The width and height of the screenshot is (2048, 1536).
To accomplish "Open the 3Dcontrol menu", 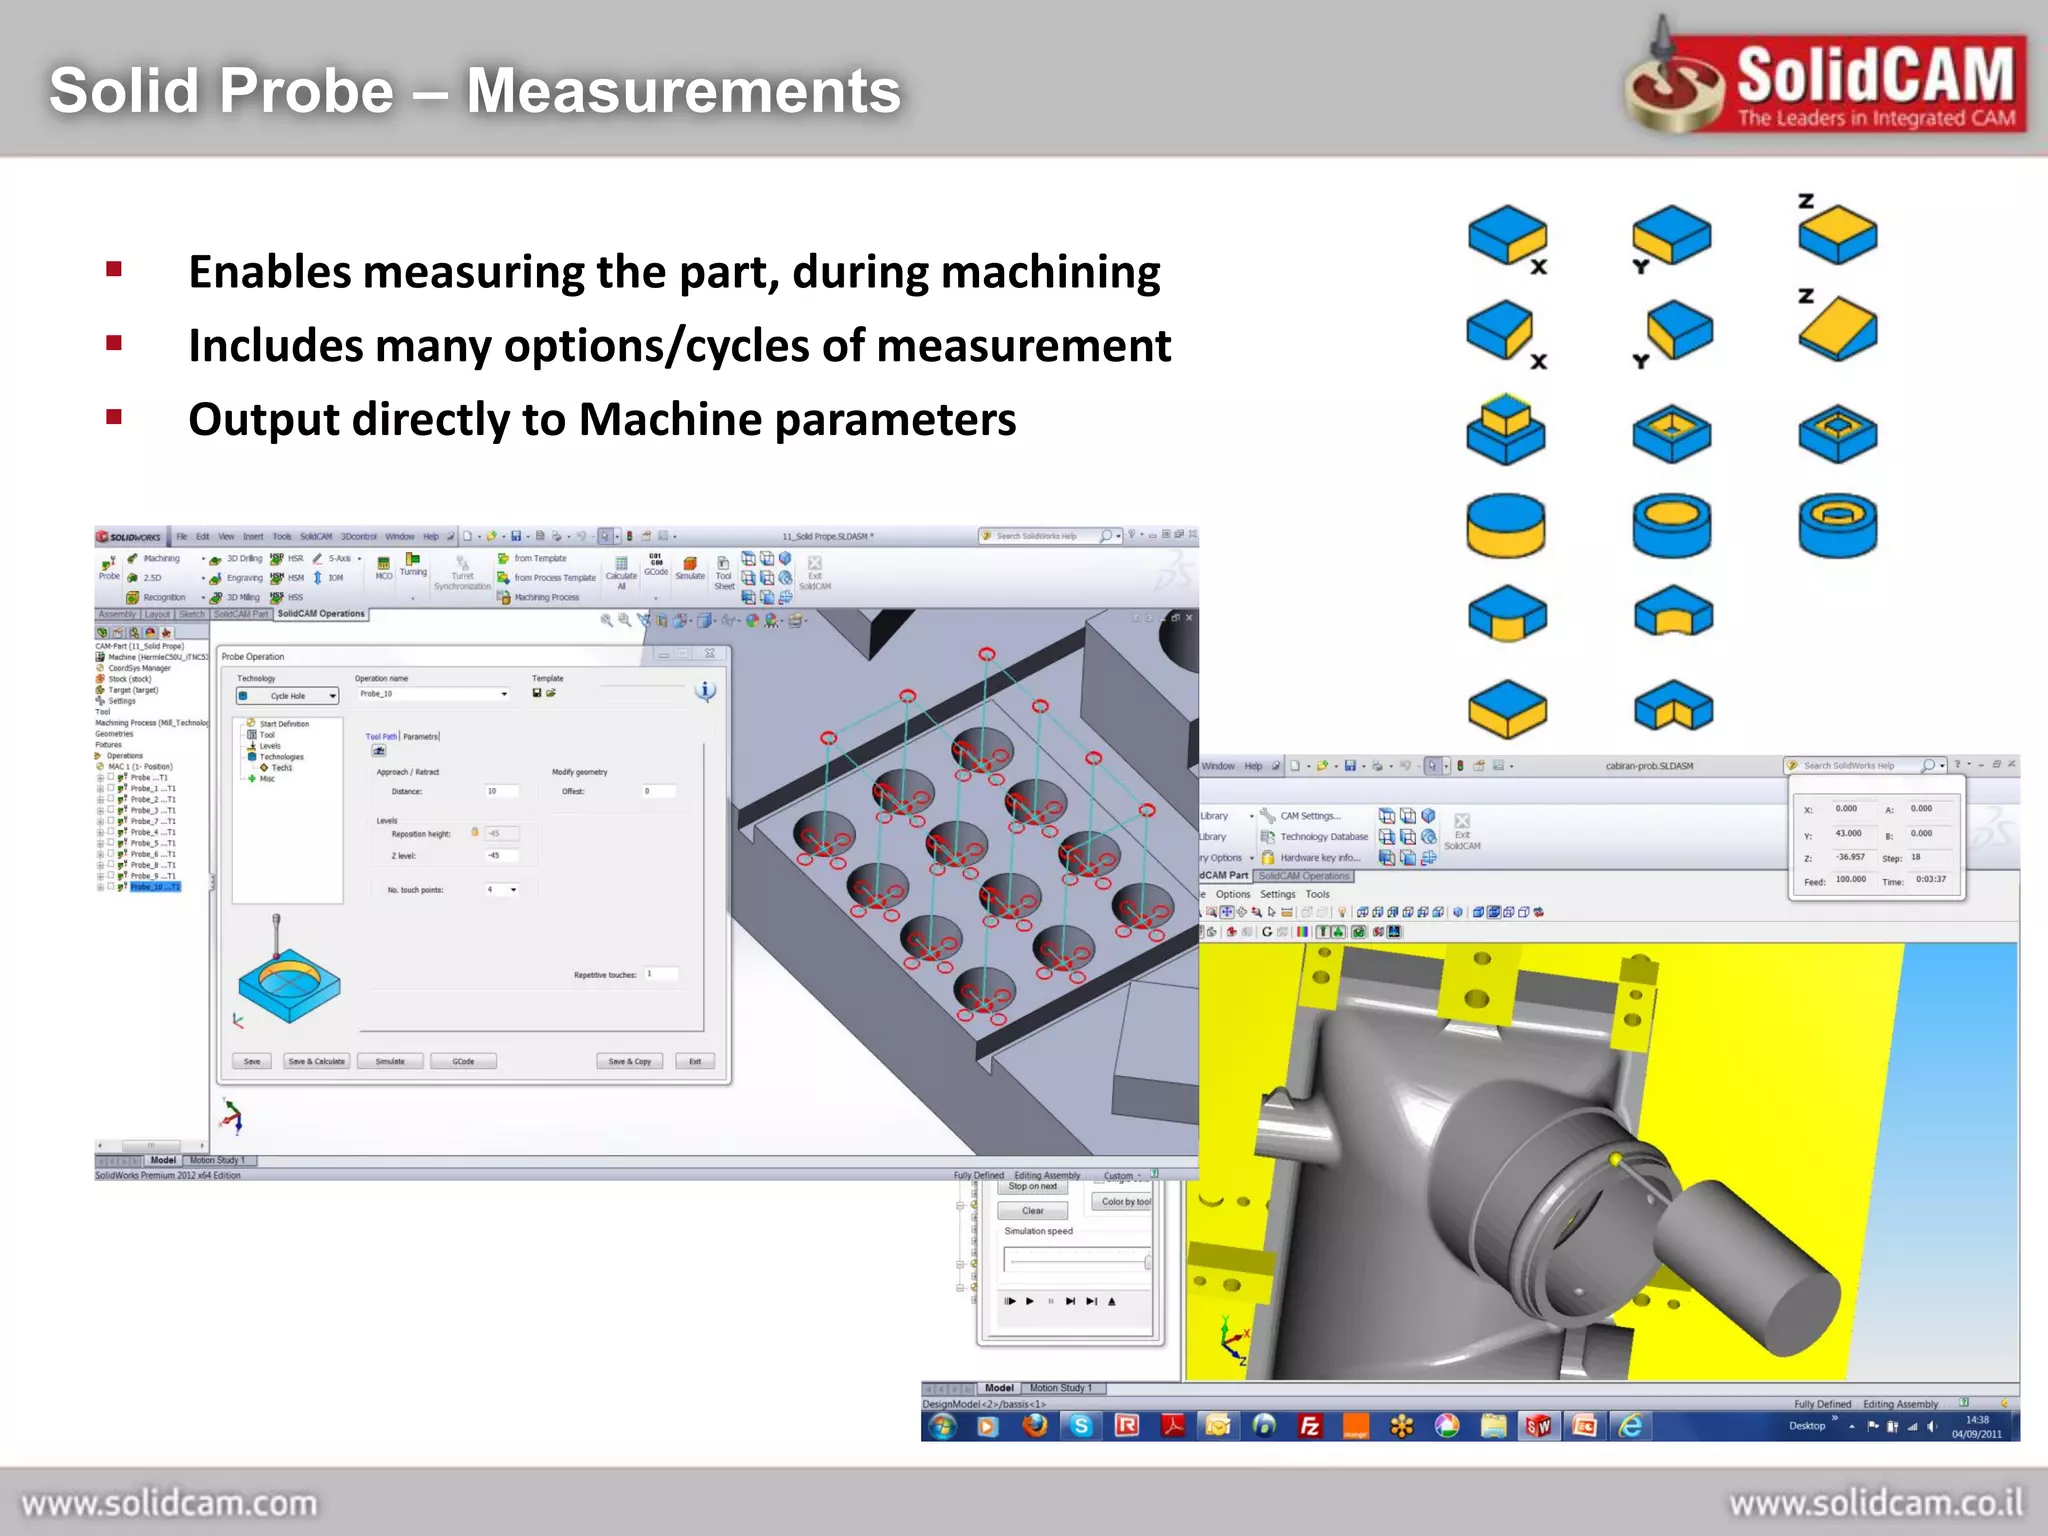I will [x=359, y=537].
